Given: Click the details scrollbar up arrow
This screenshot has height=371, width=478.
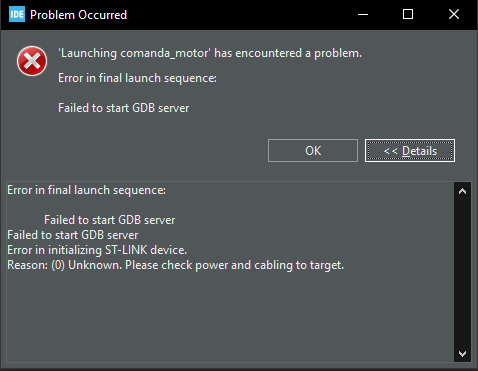Looking at the screenshot, I should pos(462,191).
